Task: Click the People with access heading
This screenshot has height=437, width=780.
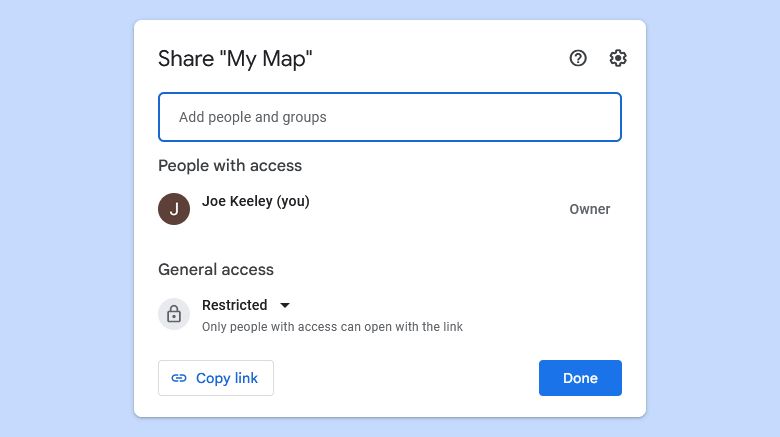Action: (x=230, y=165)
